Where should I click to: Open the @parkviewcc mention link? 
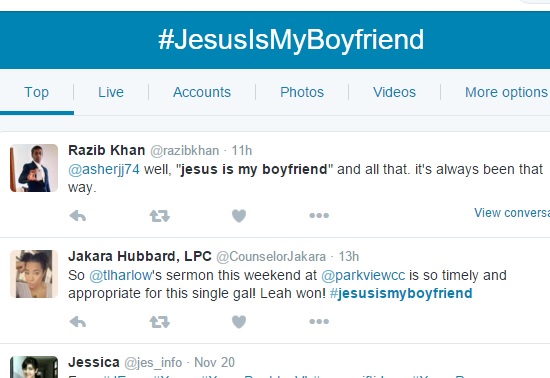tap(363, 276)
